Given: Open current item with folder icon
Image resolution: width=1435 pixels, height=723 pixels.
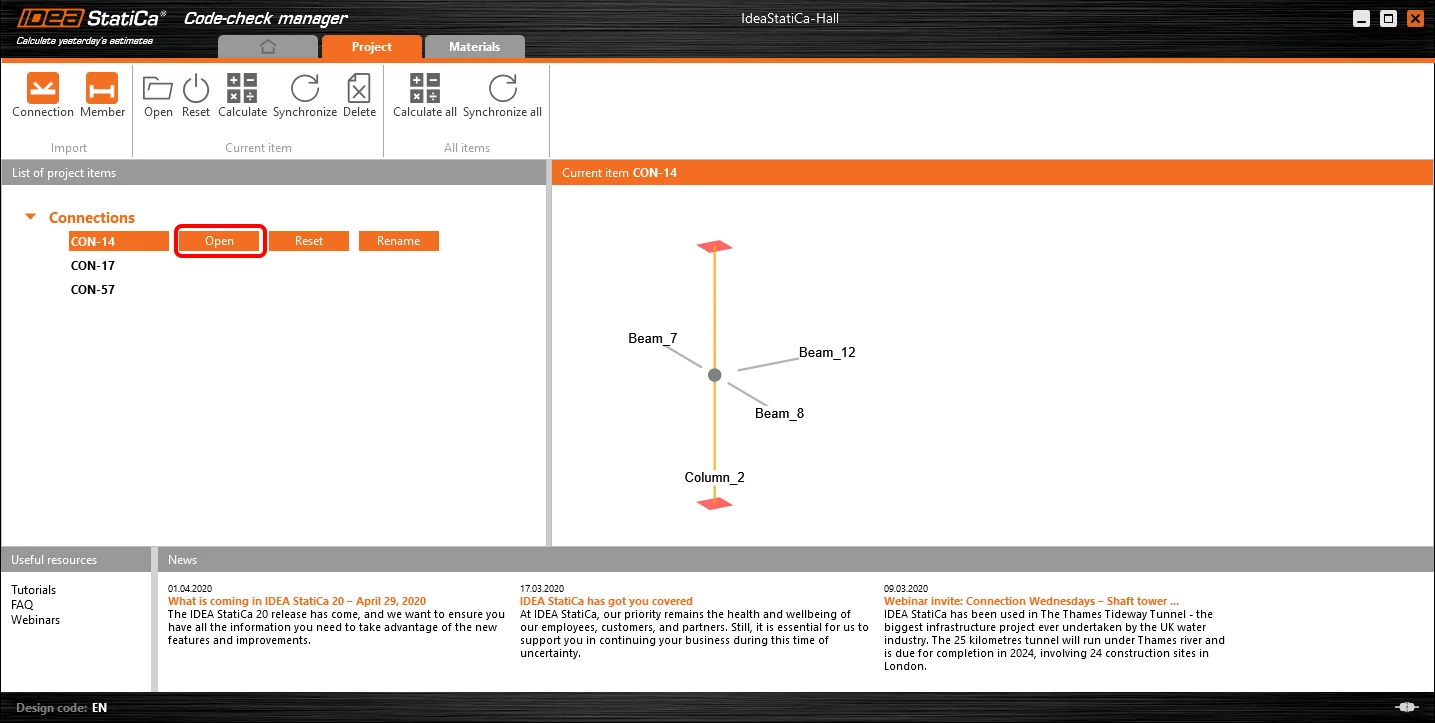Looking at the screenshot, I should [158, 88].
